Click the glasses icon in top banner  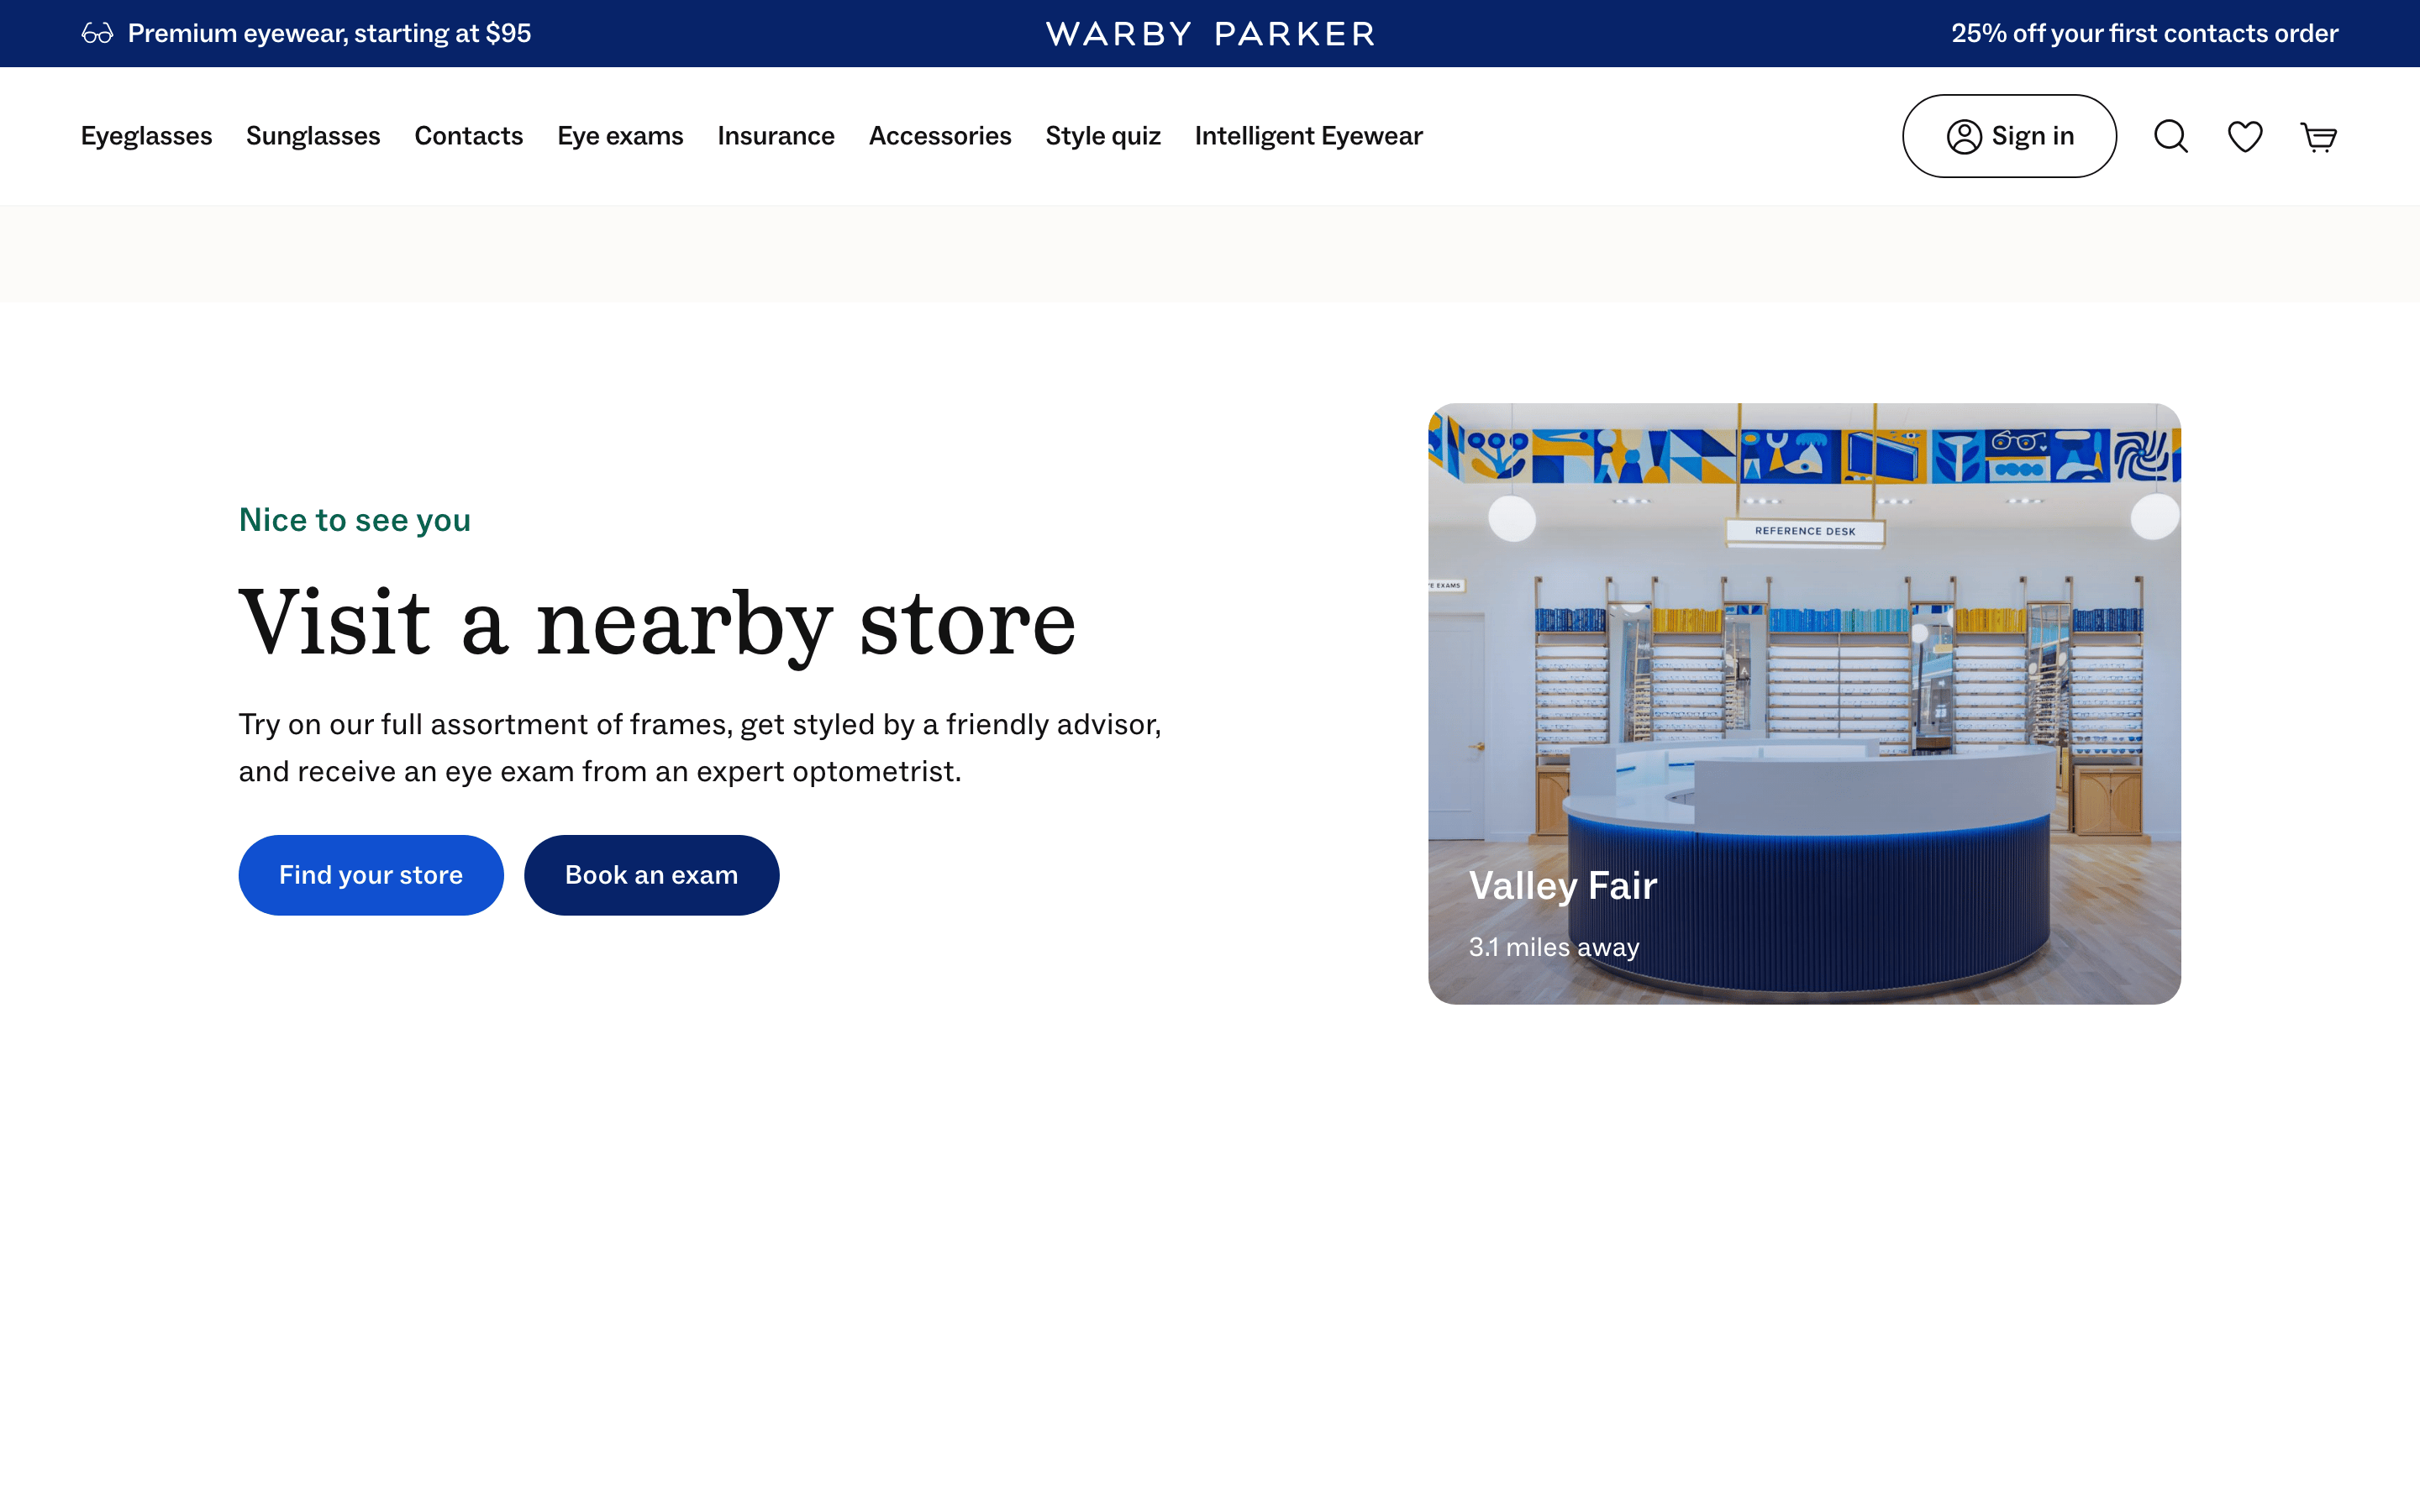coord(97,34)
